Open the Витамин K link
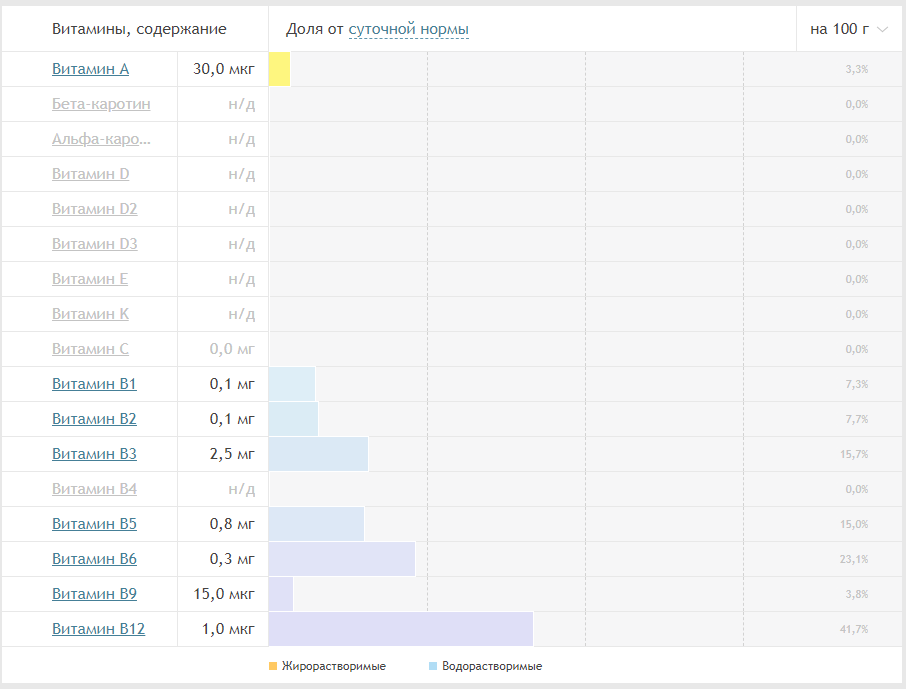 point(90,314)
